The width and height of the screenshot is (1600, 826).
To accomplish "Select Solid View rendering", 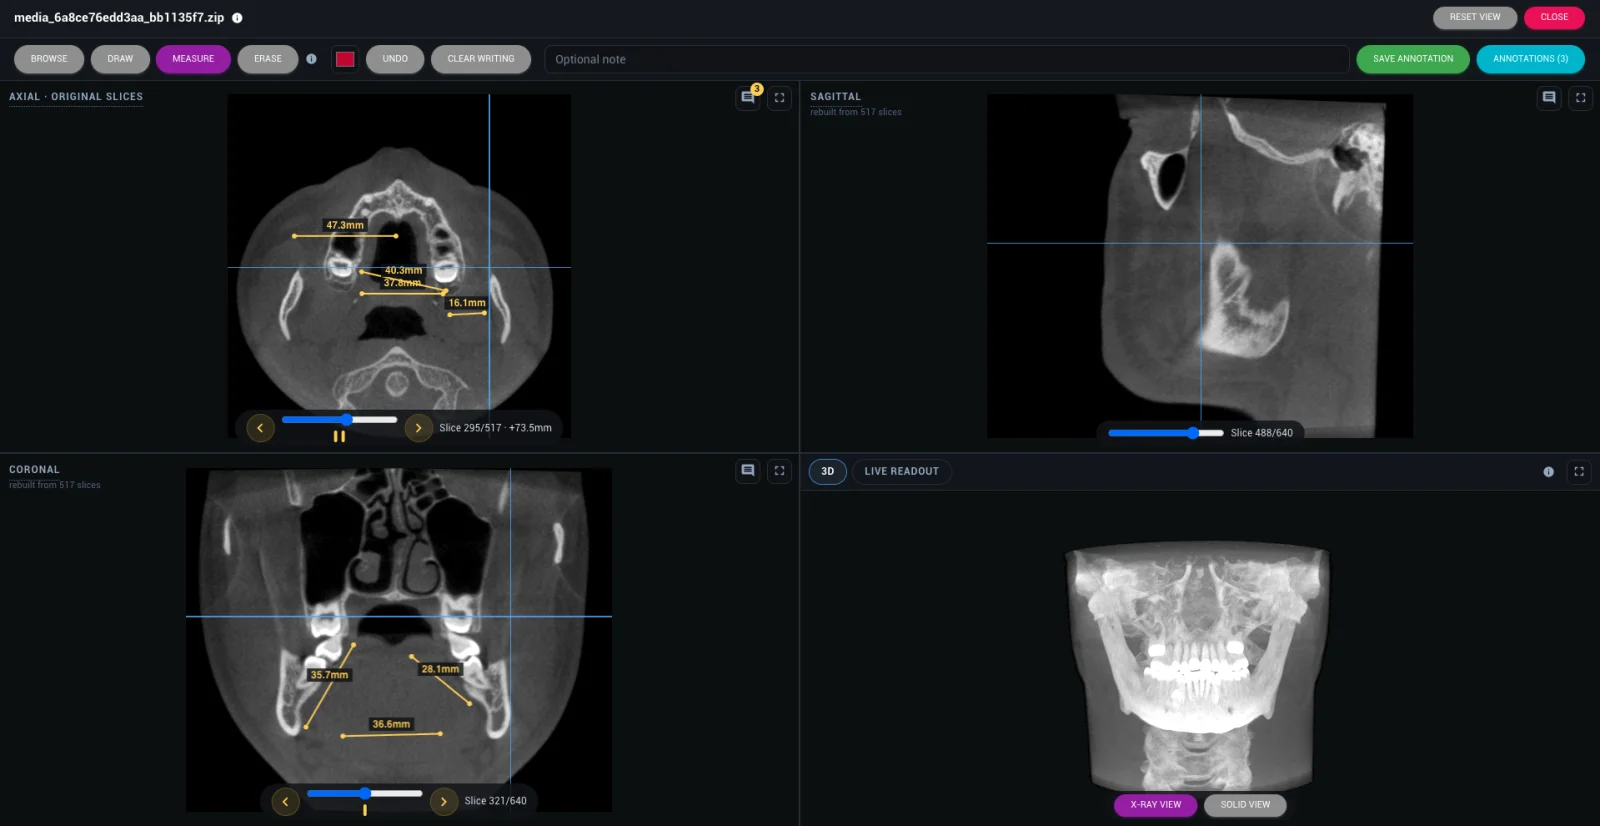I will point(1245,805).
